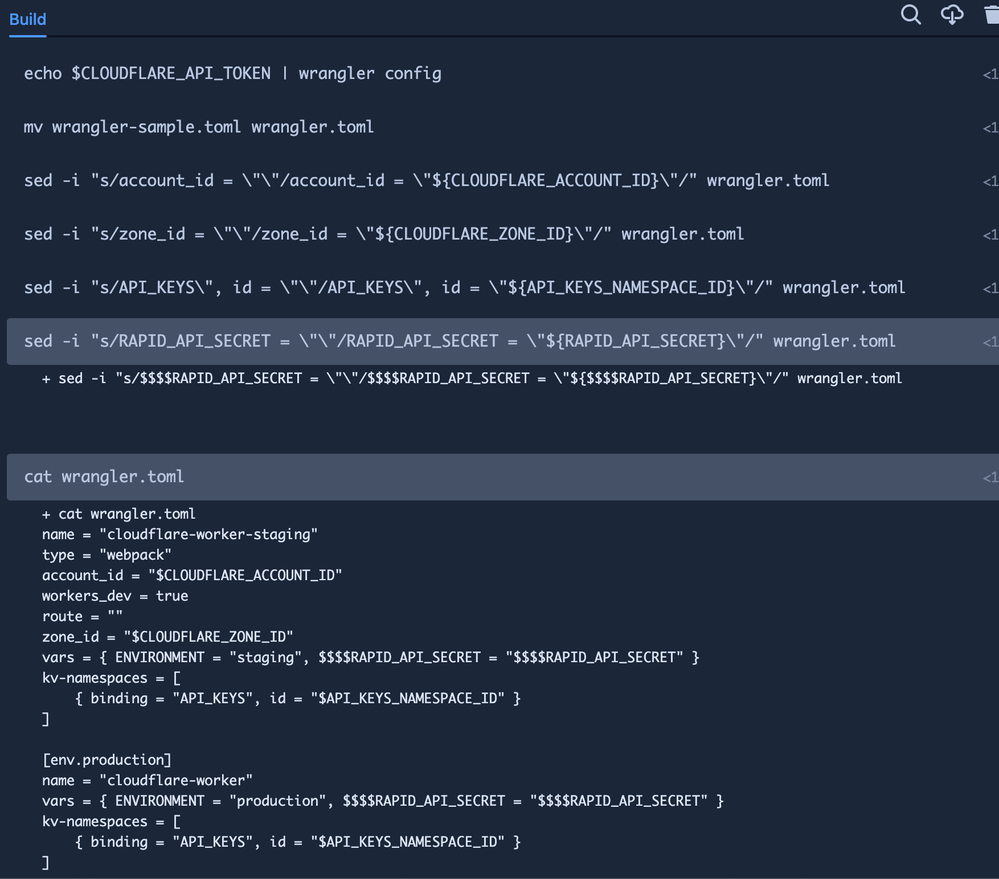Click the vars line with ENVIRONMENT "staging"
999x879 pixels.
pos(370,657)
